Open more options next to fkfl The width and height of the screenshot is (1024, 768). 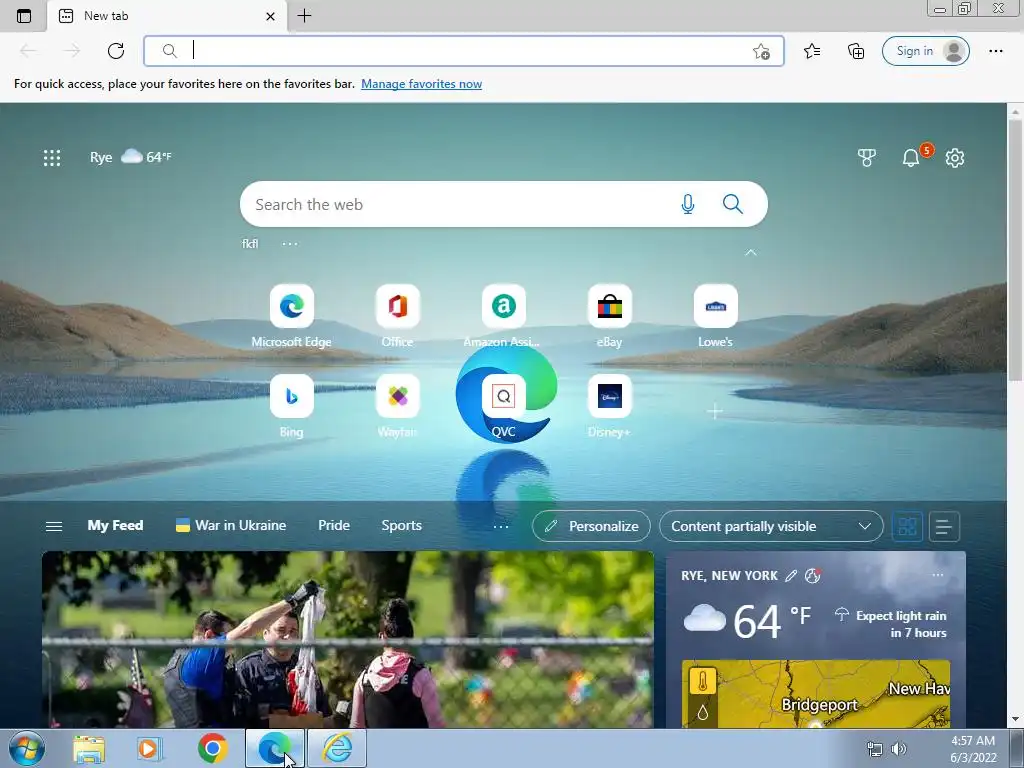289,244
